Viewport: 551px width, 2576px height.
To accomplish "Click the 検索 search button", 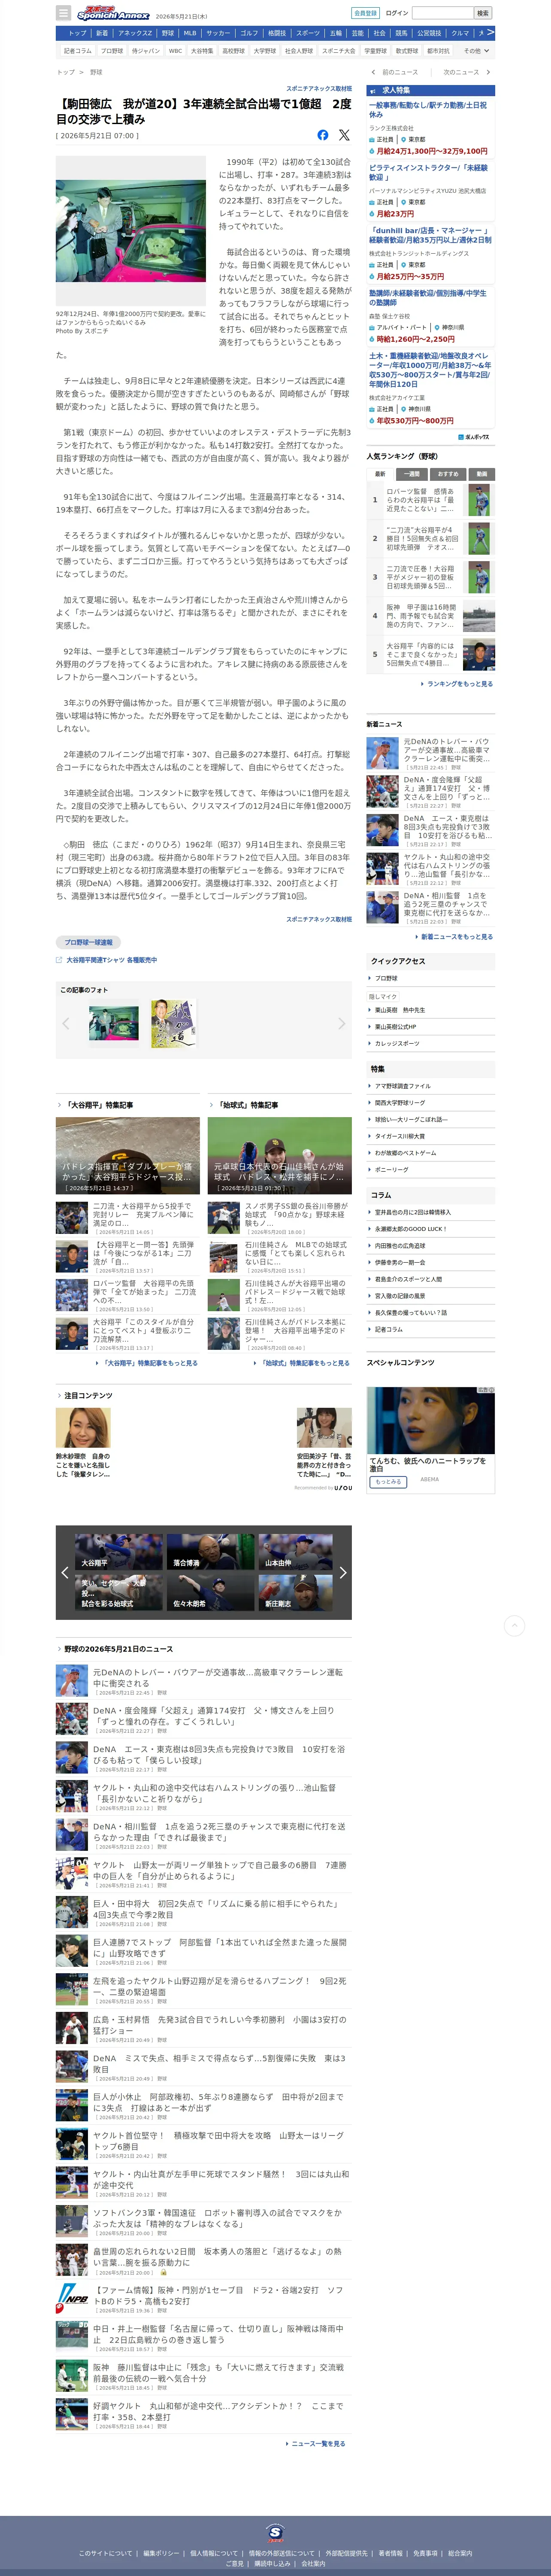I will coord(484,13).
